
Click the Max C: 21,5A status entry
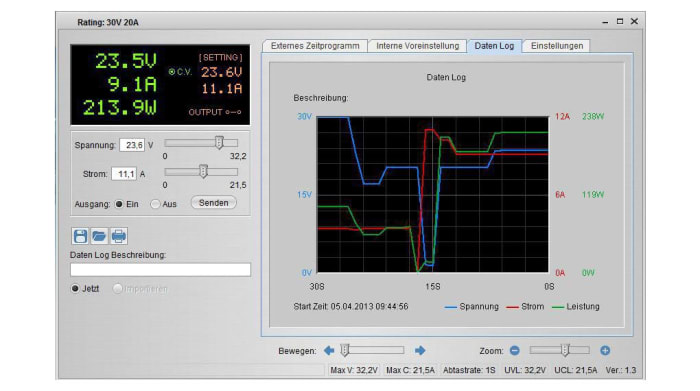410,370
